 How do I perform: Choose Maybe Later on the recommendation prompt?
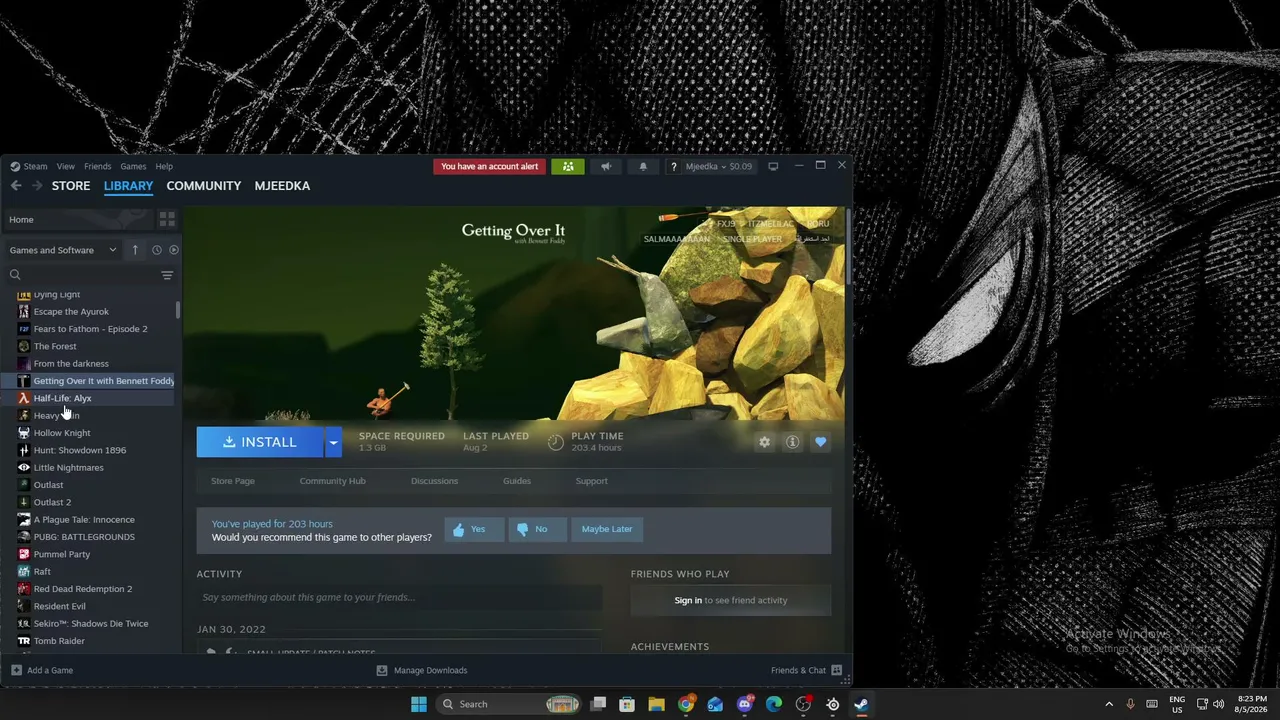607,529
